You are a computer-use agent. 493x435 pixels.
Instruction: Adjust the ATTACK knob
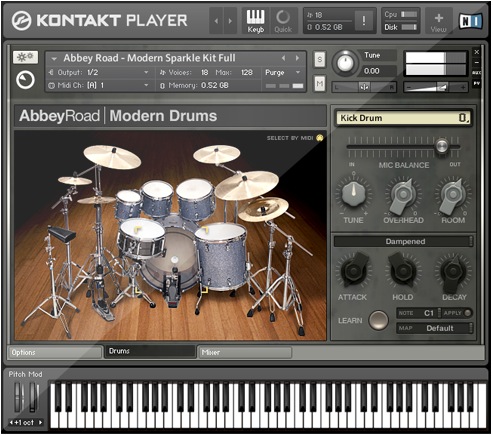[x=353, y=271]
